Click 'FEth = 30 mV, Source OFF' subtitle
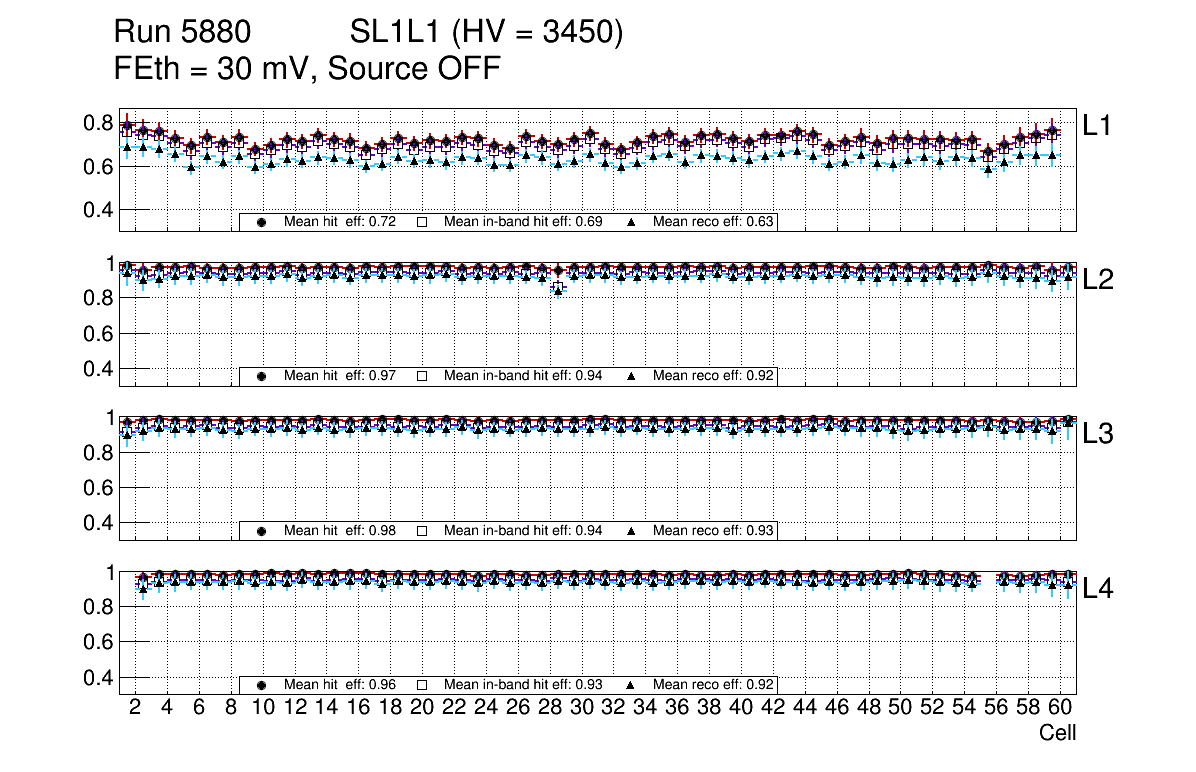1196x772 pixels. [x=307, y=68]
